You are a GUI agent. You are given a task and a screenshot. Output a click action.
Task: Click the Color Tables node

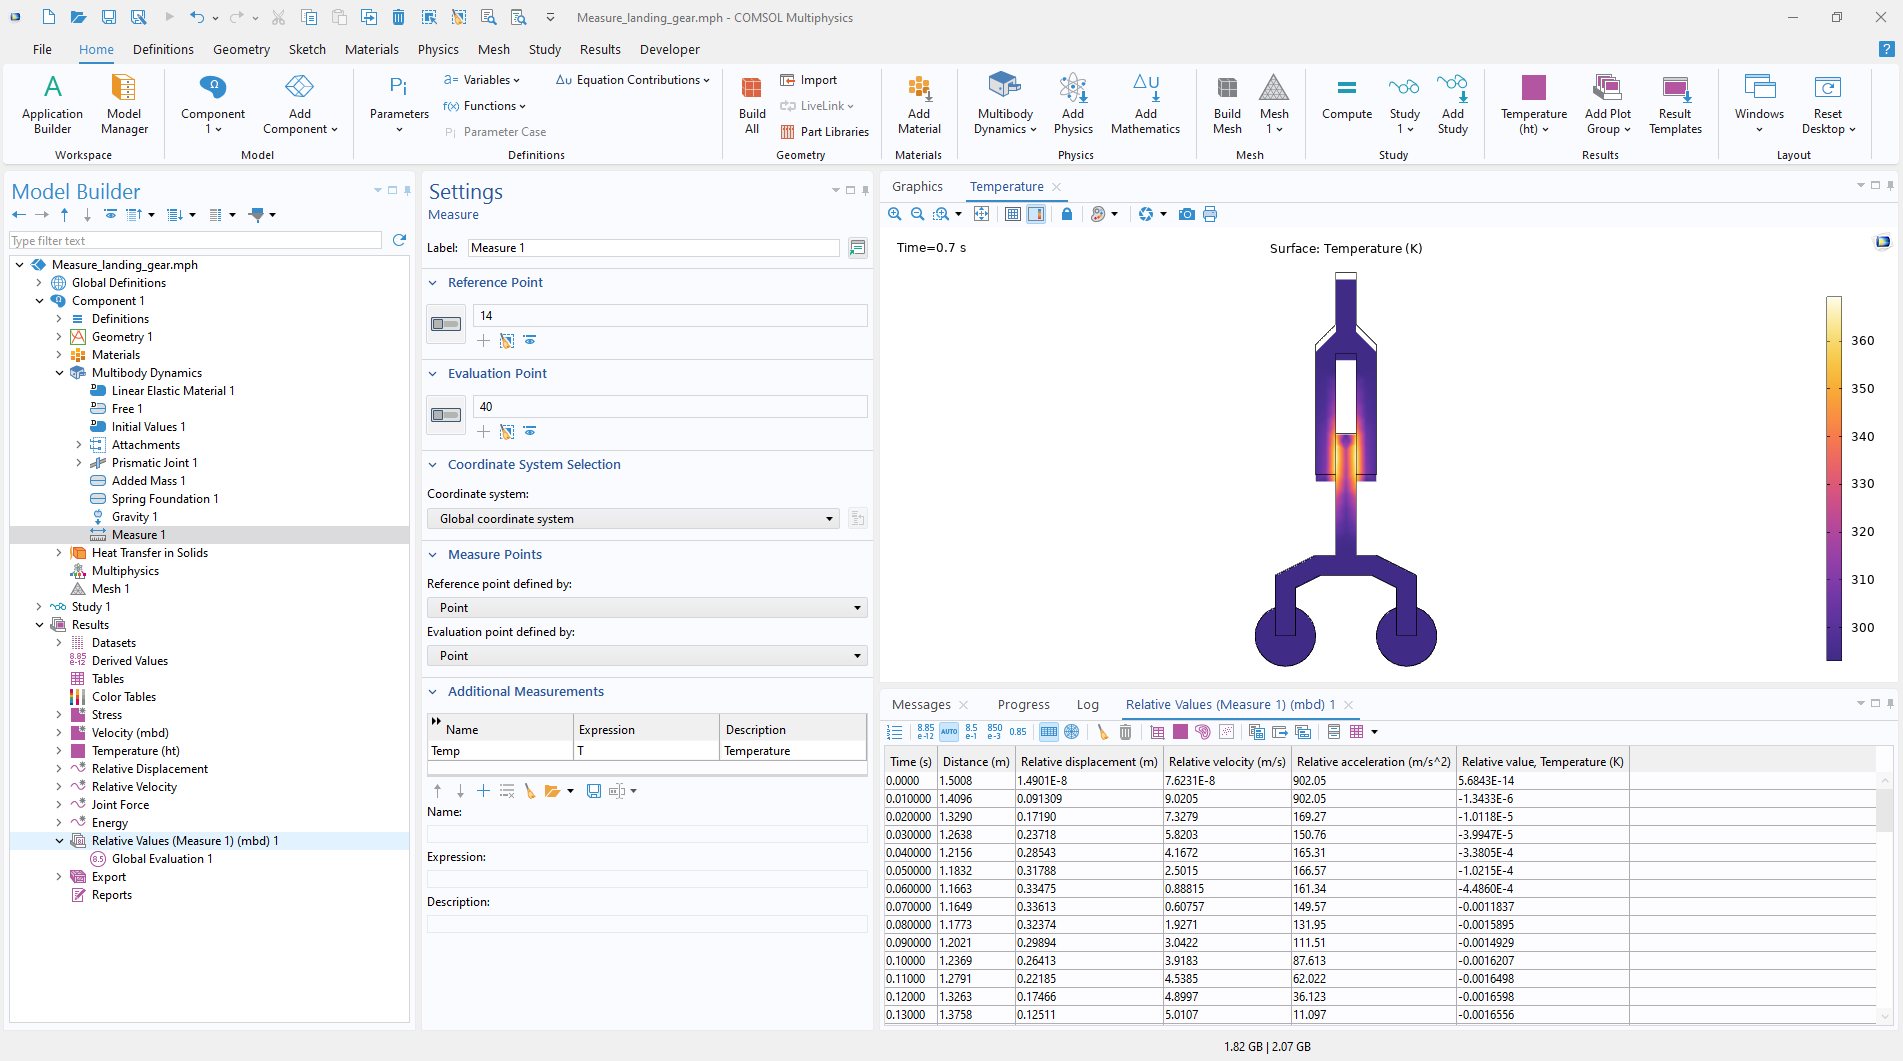(x=124, y=697)
